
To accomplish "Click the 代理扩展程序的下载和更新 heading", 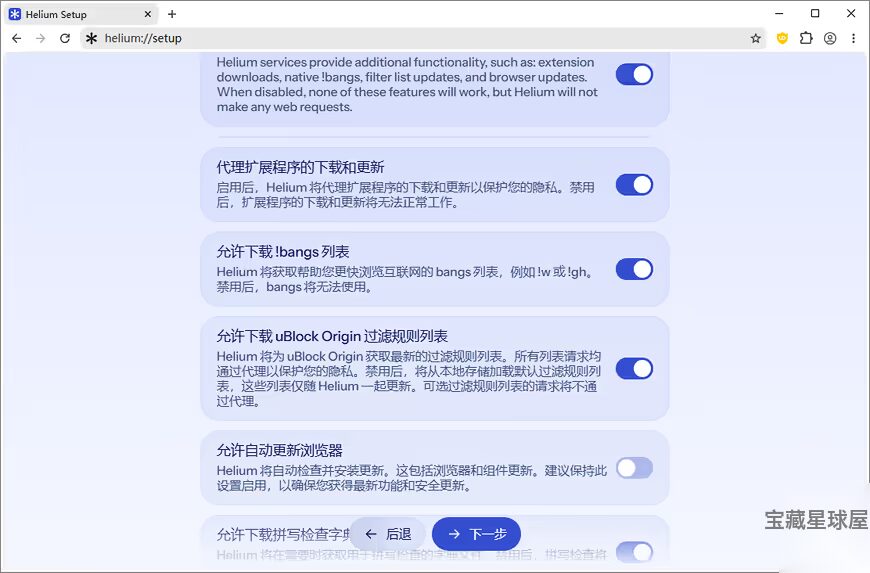I will pos(300,167).
